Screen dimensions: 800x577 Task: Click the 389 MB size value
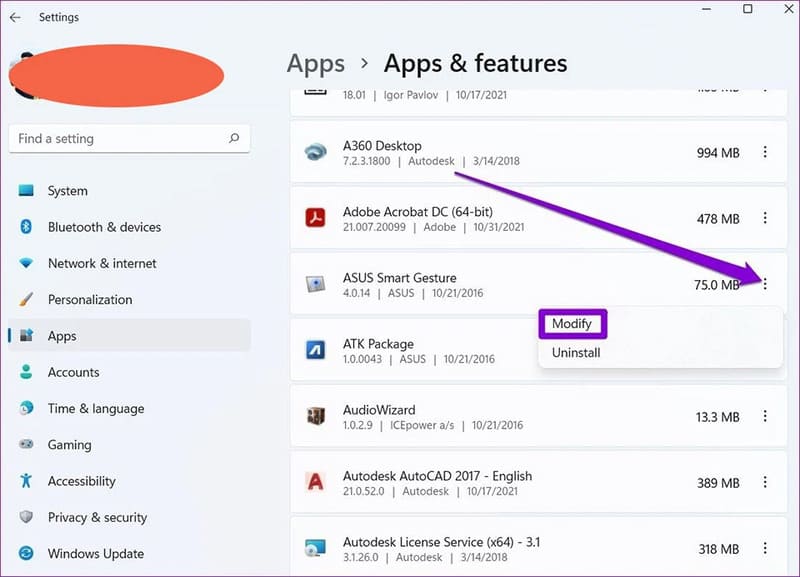pos(718,483)
